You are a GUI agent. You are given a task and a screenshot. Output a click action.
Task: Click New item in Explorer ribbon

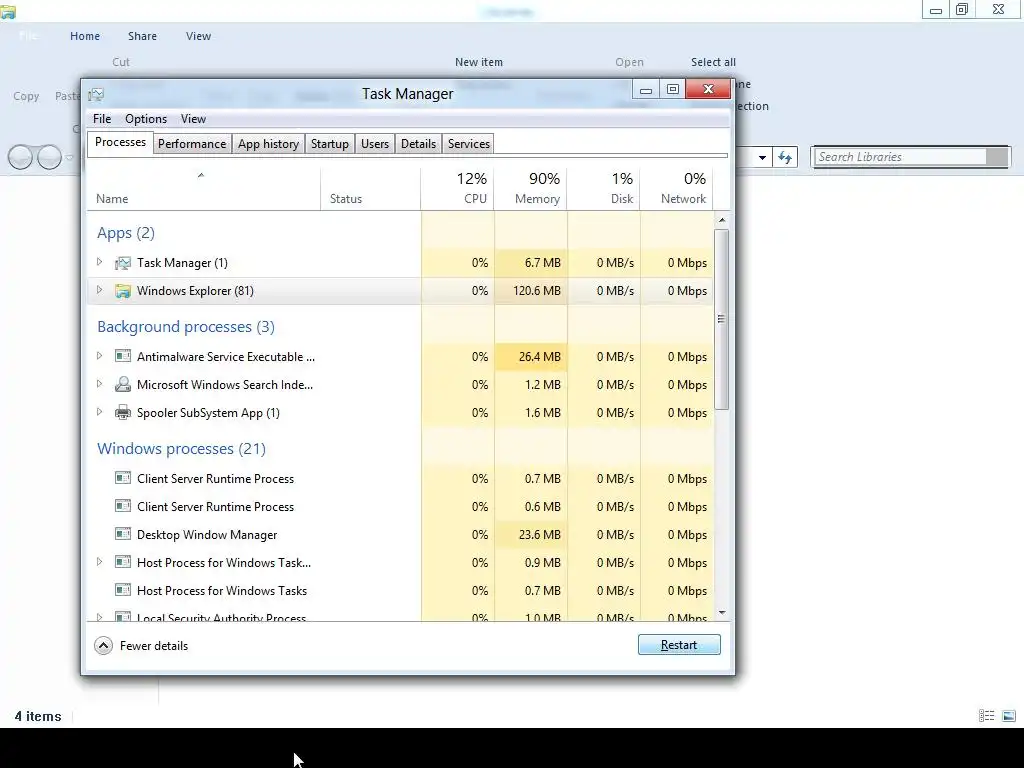tap(479, 62)
